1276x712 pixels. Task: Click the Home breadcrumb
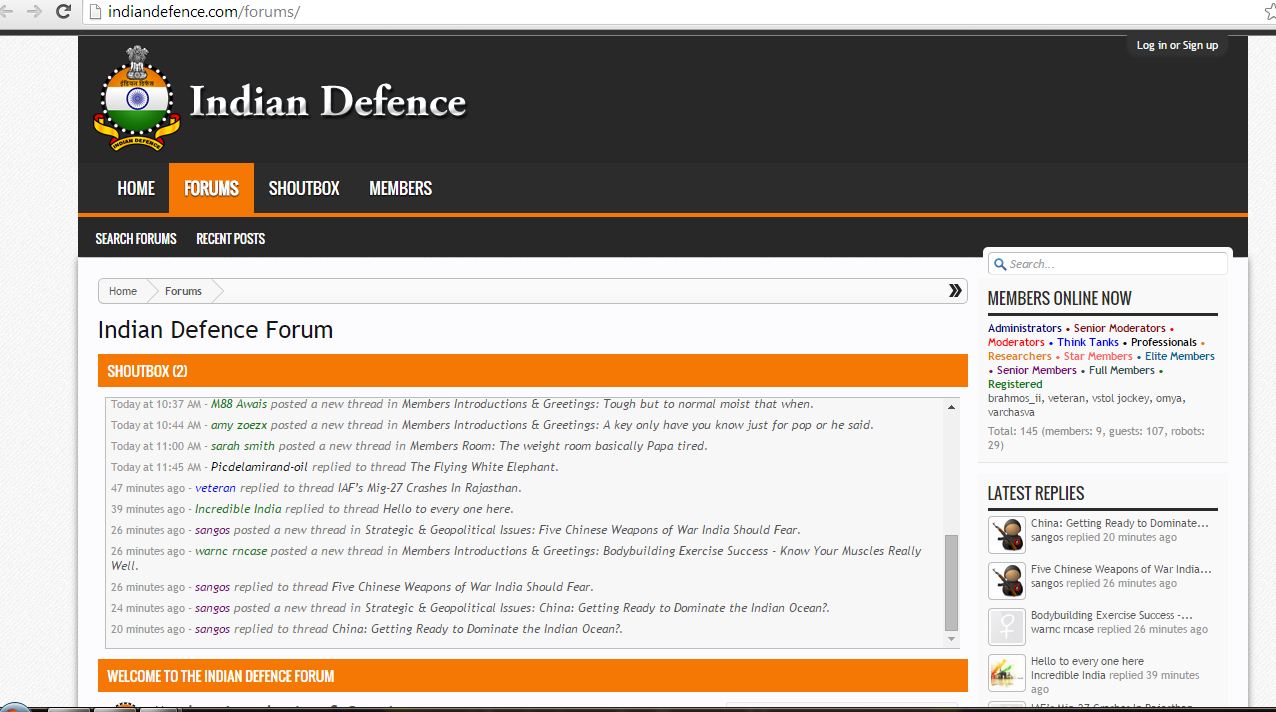point(123,291)
